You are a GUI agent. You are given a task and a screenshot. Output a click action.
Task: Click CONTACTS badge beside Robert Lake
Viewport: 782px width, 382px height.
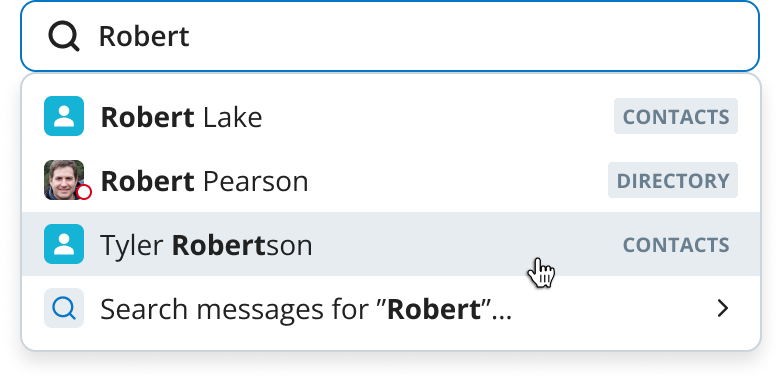click(x=676, y=116)
